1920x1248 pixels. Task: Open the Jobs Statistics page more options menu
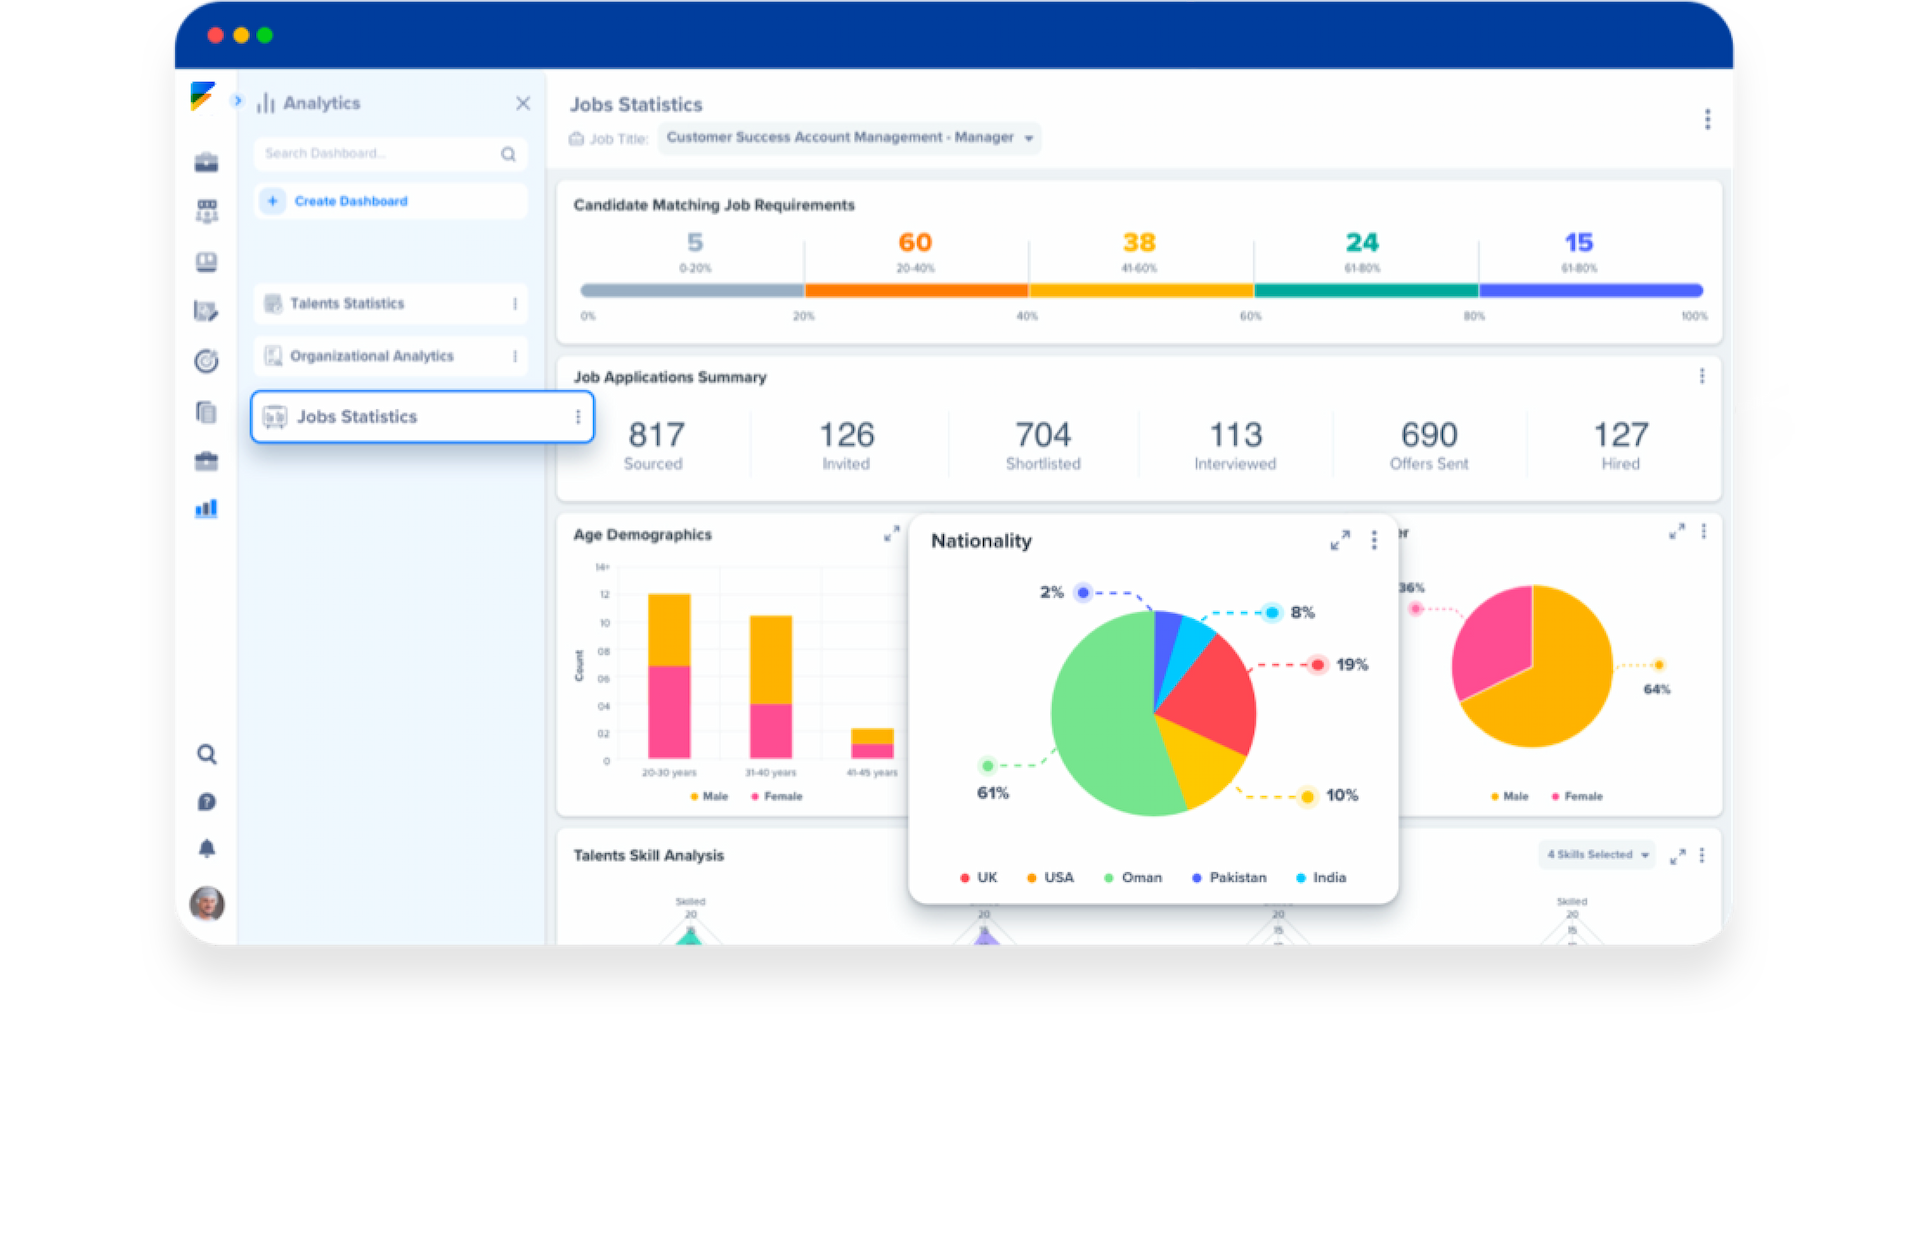coord(1707,119)
